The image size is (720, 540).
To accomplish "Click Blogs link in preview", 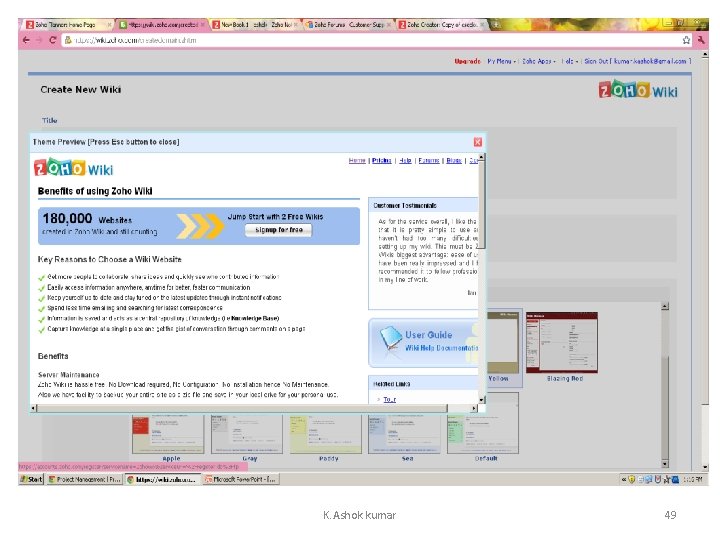I will point(454,161).
